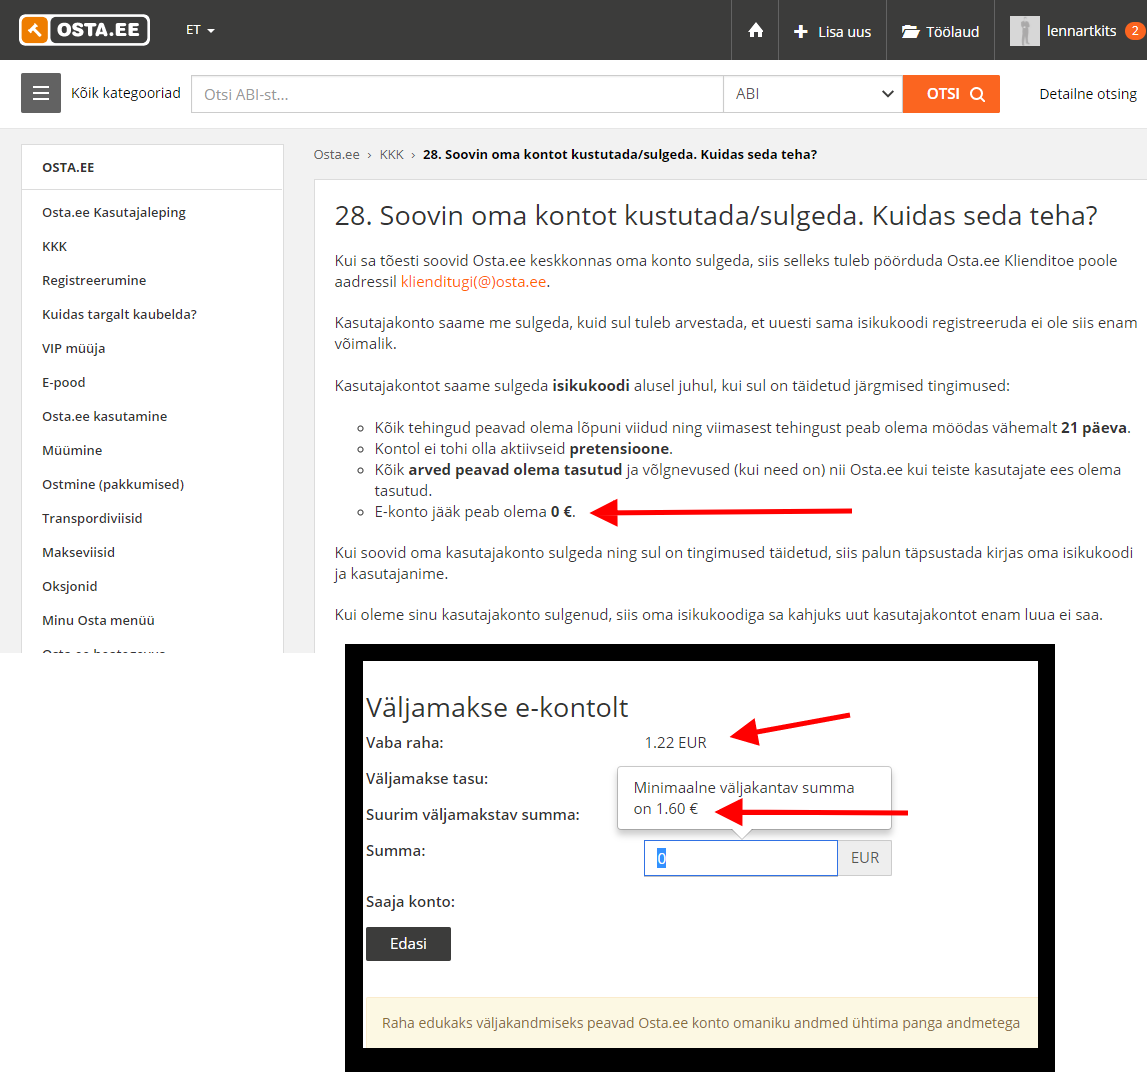Image resolution: width=1147 pixels, height=1077 pixels.
Task: Click the Saaja konto label
Action: pyautogui.click(x=410, y=901)
